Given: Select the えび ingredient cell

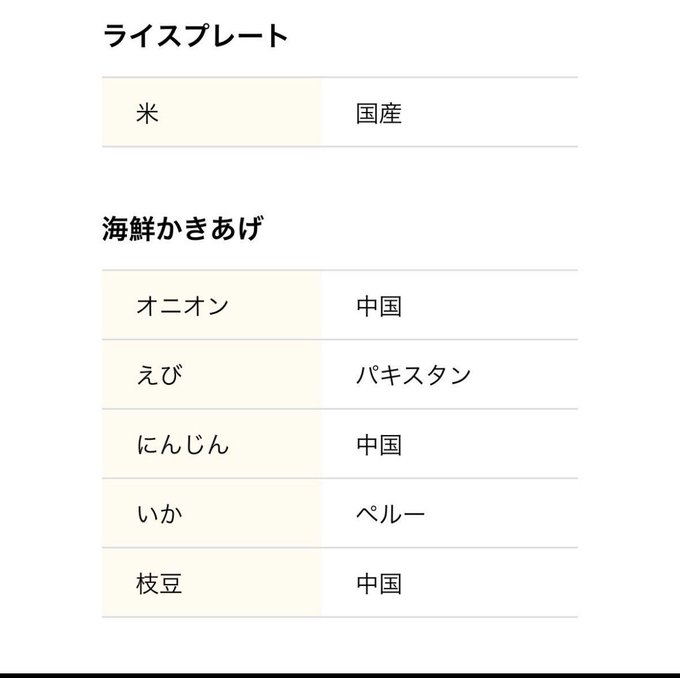Looking at the screenshot, I should (x=160, y=375).
